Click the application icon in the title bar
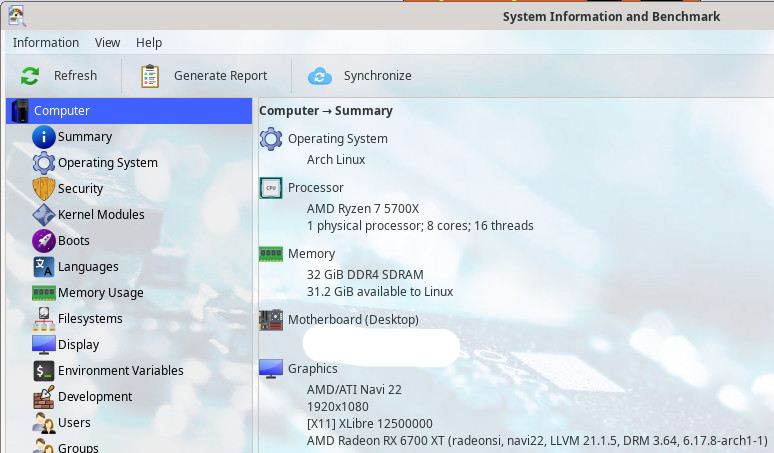Image resolution: width=774 pixels, height=453 pixels. pyautogui.click(x=17, y=16)
